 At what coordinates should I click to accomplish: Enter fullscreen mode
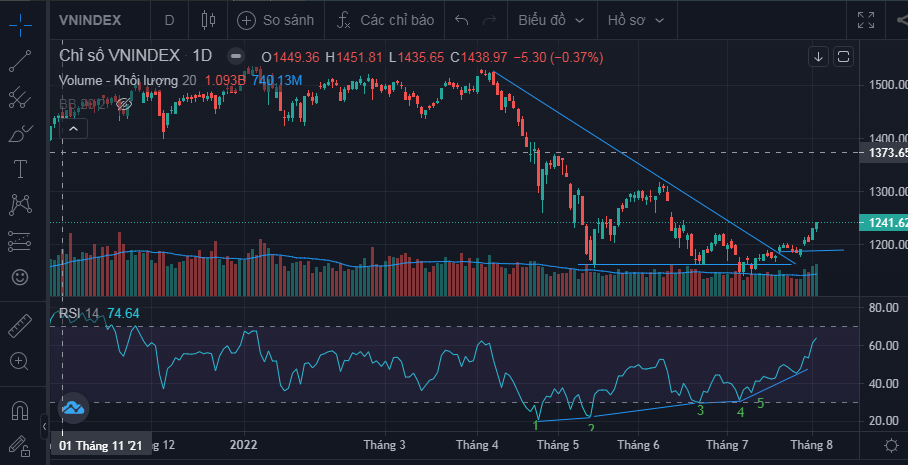(x=866, y=20)
